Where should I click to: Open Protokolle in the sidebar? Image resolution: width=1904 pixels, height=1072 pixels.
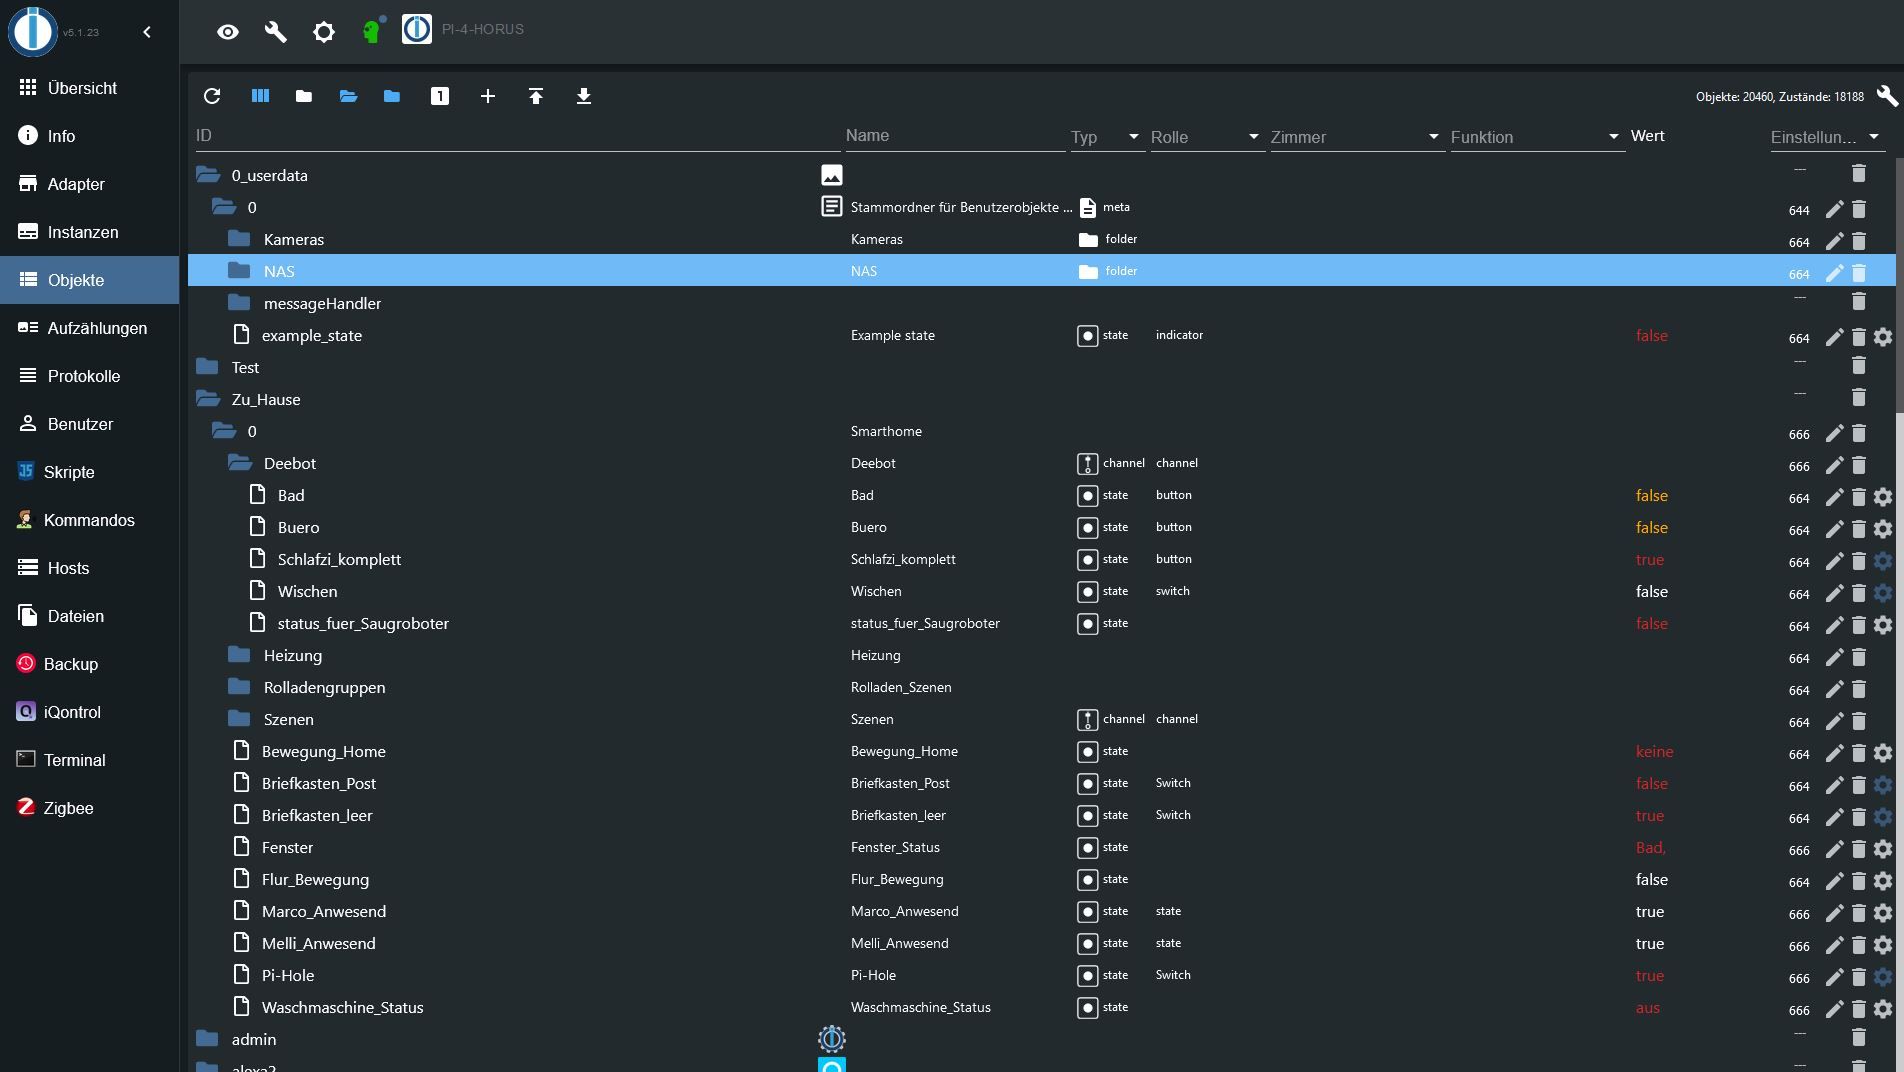(x=89, y=376)
